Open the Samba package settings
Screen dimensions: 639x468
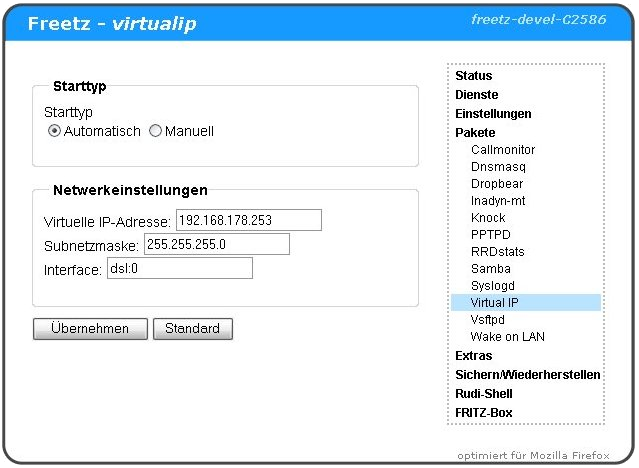tap(490, 269)
